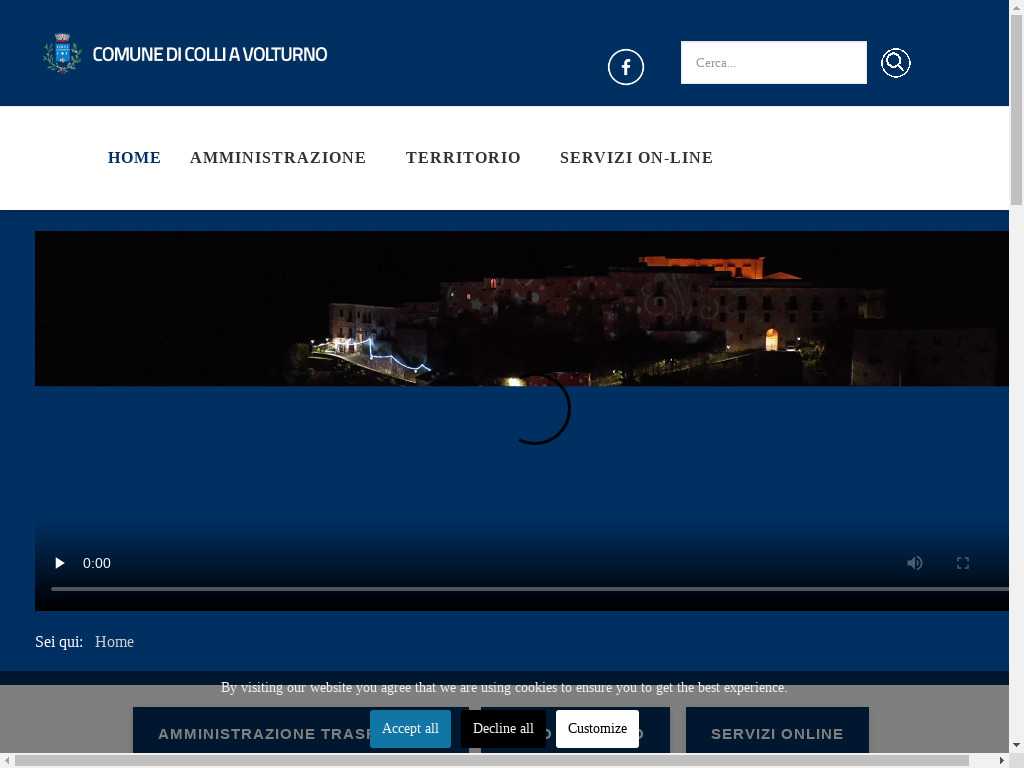
Task: Open the Facebook page icon
Action: (626, 67)
